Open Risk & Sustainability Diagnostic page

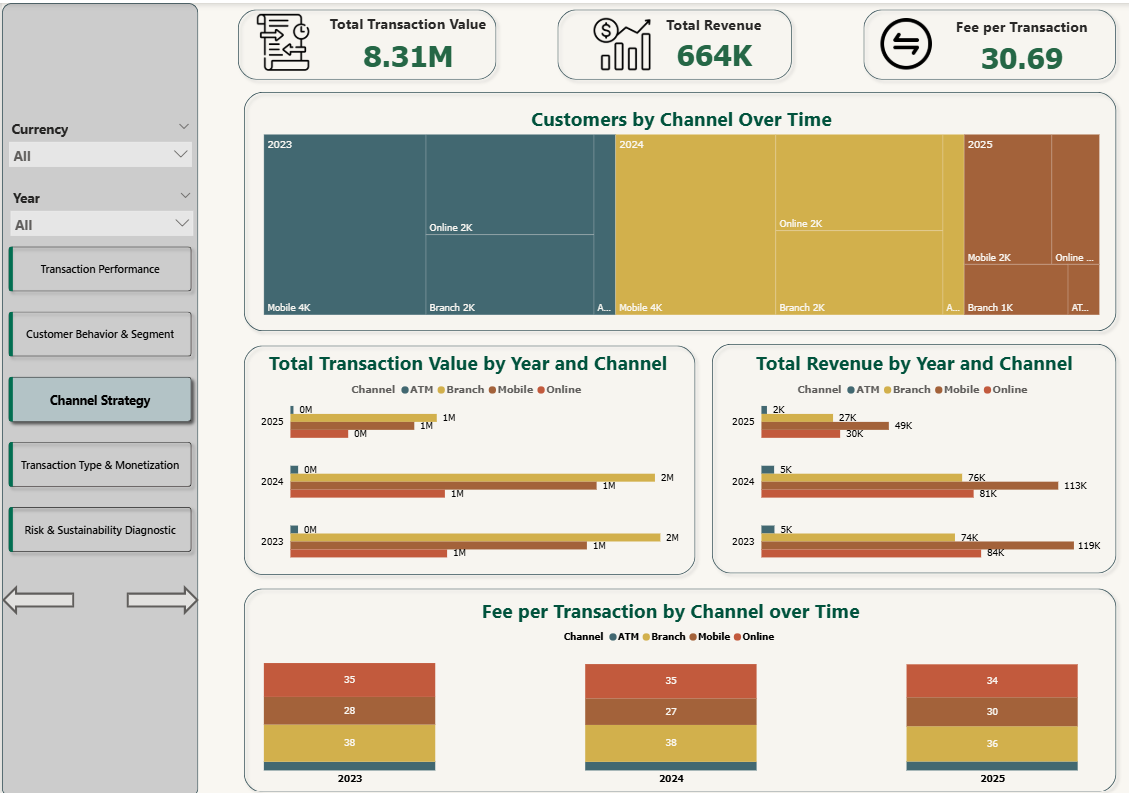click(x=100, y=530)
